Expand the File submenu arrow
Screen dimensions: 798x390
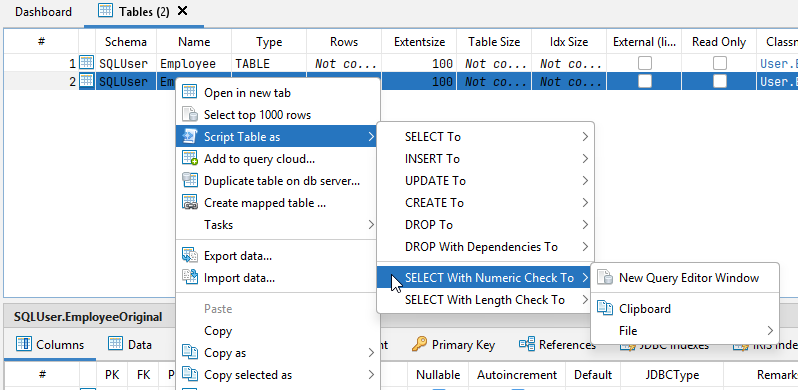pos(770,330)
